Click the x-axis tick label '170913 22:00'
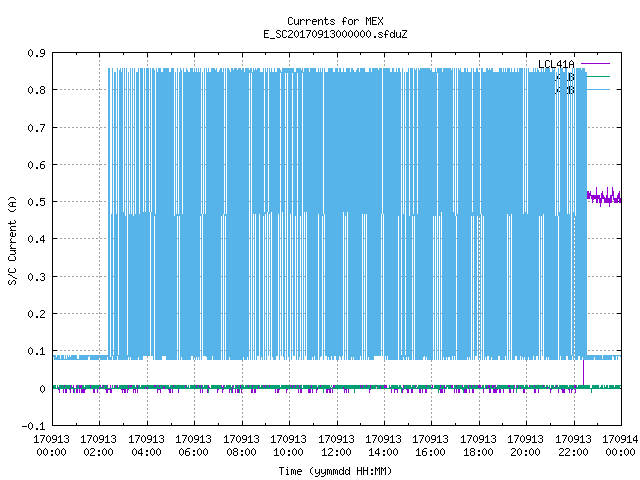Viewport: 640px width, 480px height. (x=573, y=446)
